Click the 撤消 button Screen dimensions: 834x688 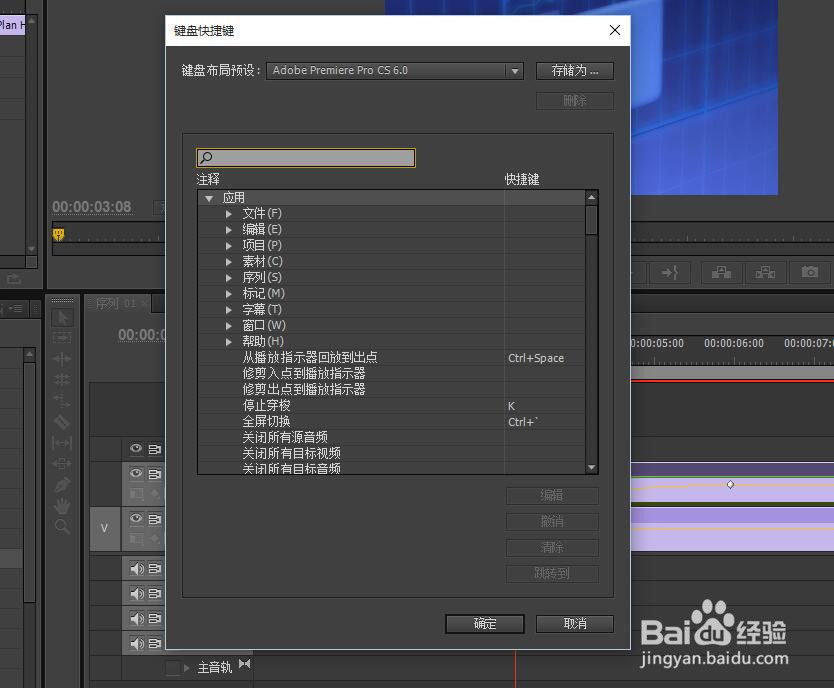(552, 522)
